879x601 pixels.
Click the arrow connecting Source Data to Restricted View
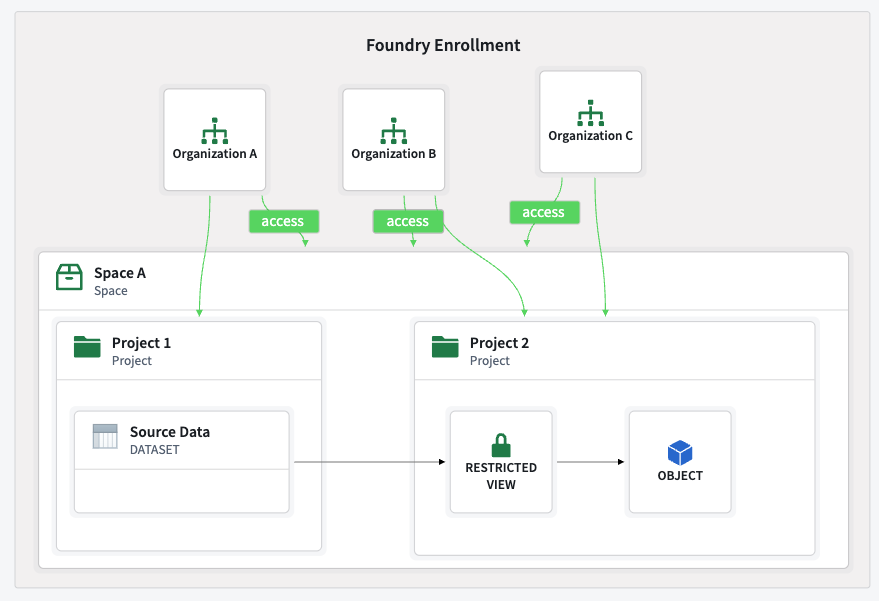[370, 462]
